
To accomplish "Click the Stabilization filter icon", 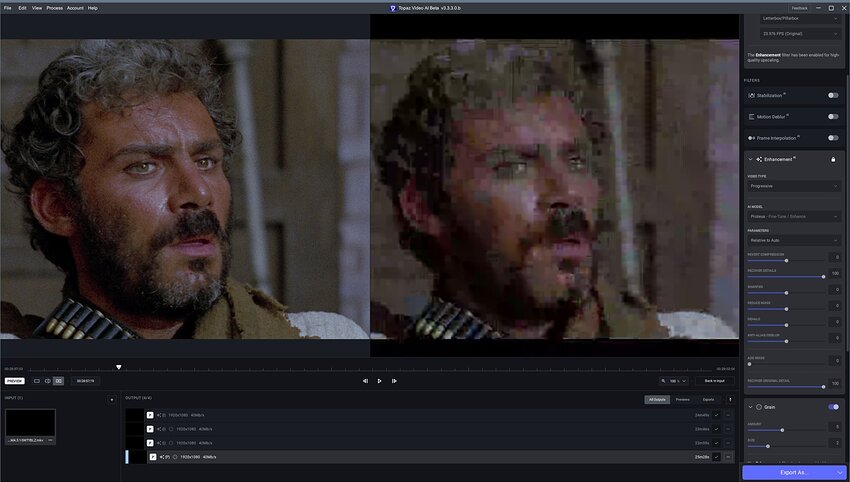I will pos(751,95).
